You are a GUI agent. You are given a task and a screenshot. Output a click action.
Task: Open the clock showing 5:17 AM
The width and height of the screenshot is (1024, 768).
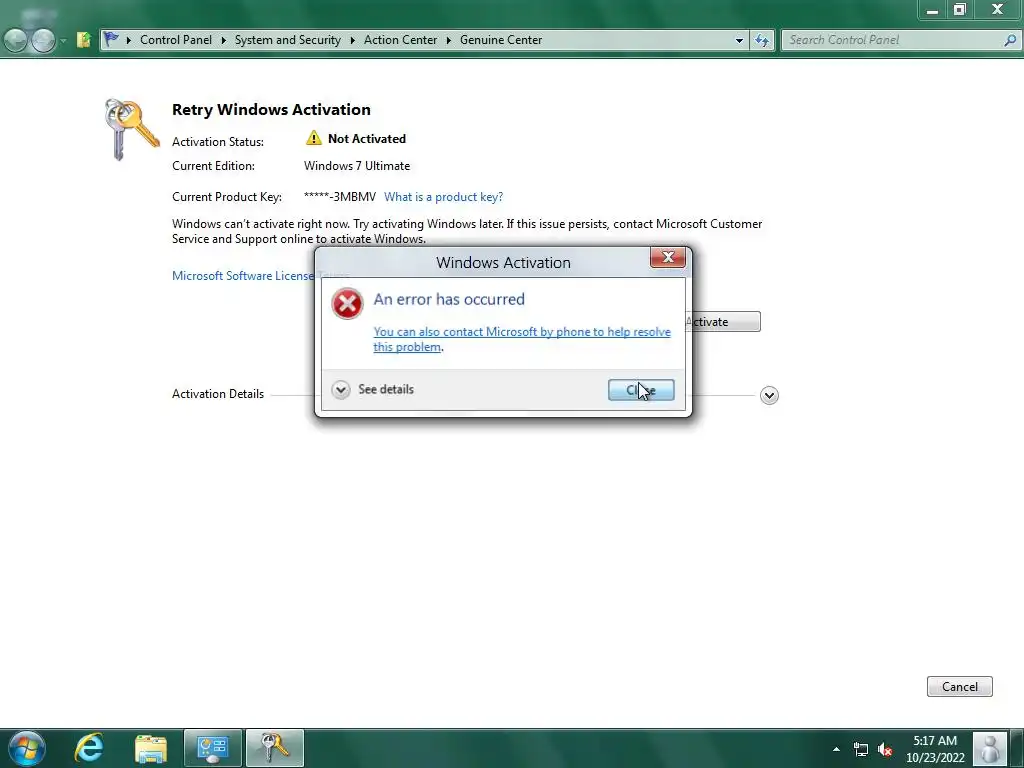[935, 749]
